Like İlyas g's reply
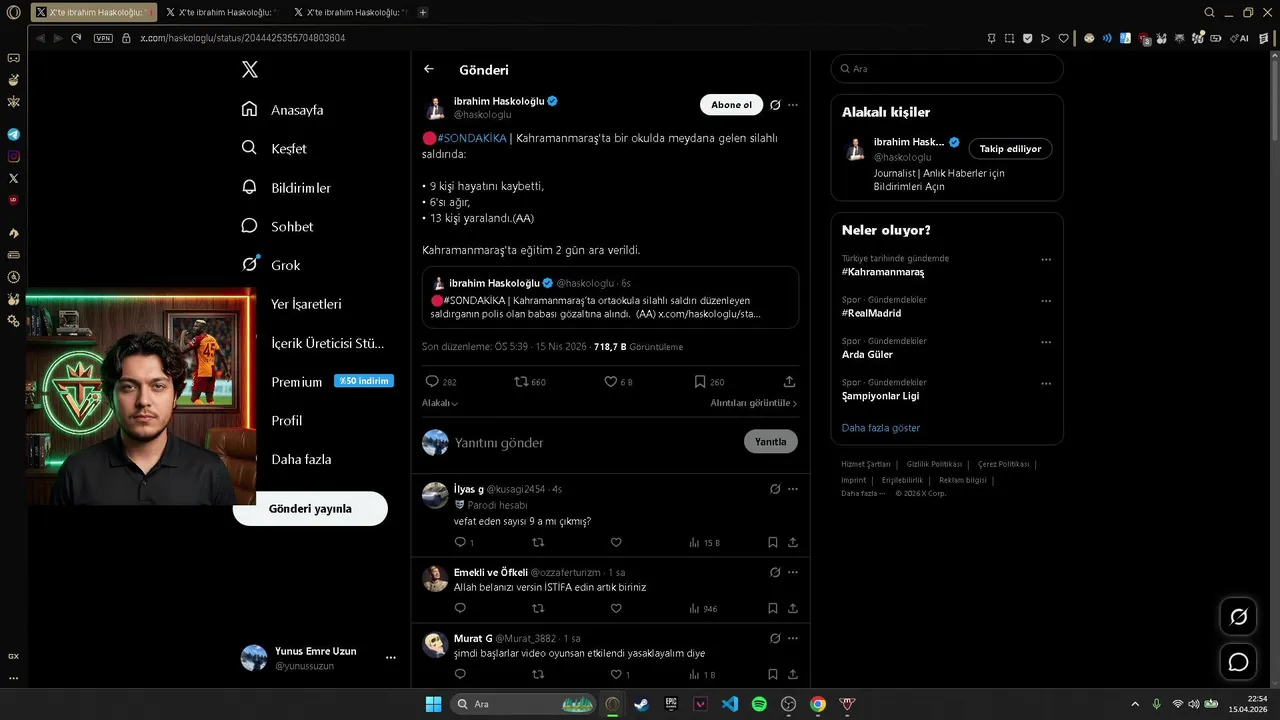 [x=616, y=542]
